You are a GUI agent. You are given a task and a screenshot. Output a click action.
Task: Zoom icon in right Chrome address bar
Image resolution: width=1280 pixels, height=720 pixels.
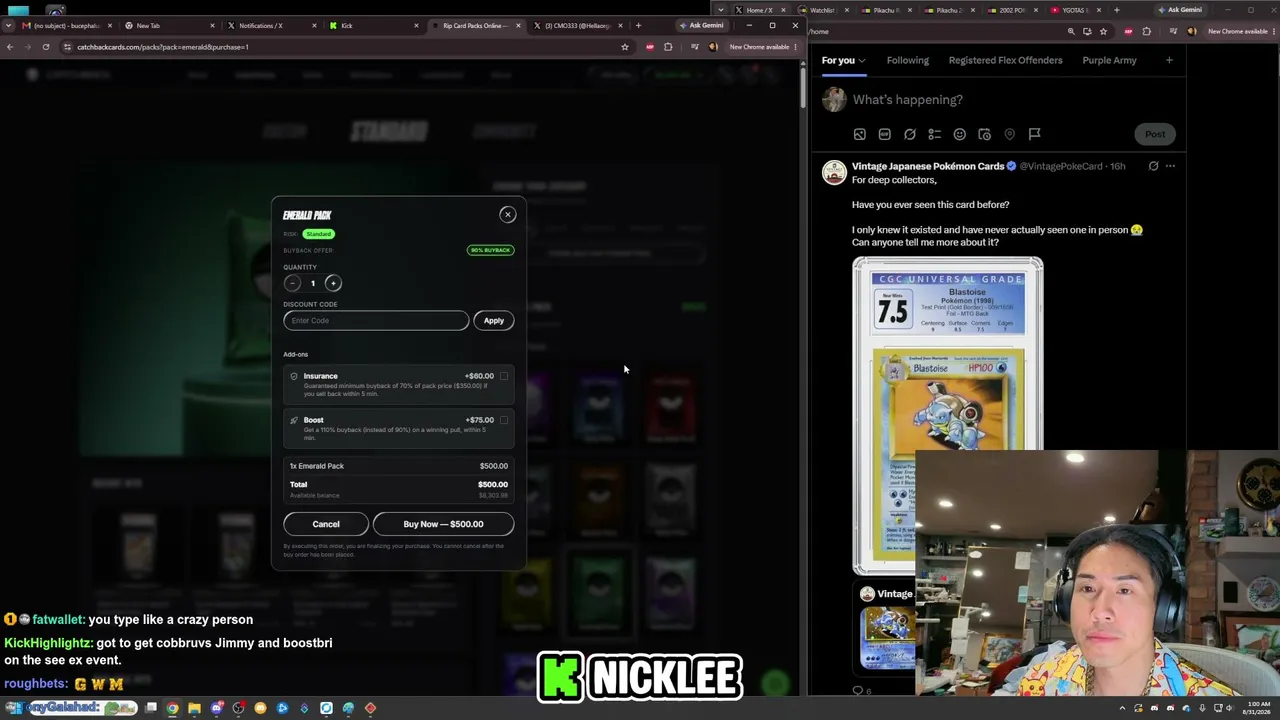tap(1071, 31)
